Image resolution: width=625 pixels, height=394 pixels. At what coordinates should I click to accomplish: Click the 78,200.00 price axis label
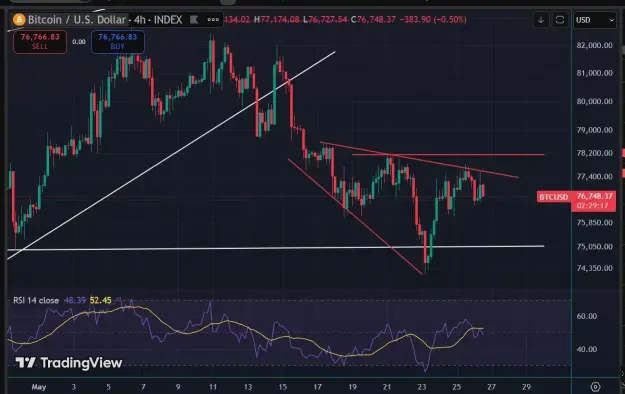594,153
